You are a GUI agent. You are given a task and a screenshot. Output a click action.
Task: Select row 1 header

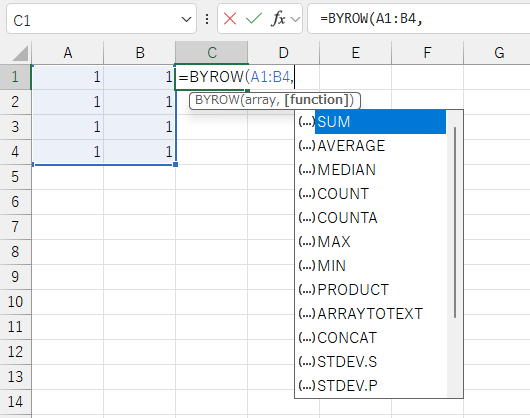click(15, 77)
